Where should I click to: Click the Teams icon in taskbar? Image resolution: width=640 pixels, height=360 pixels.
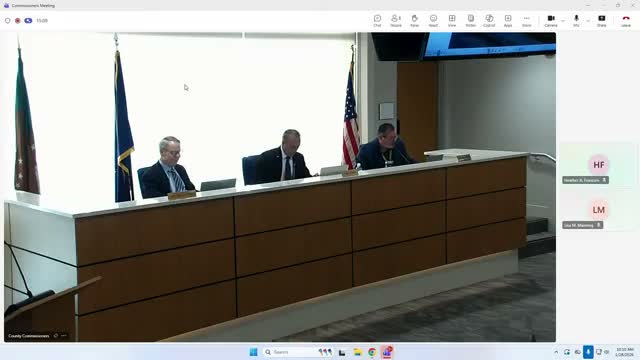point(387,352)
